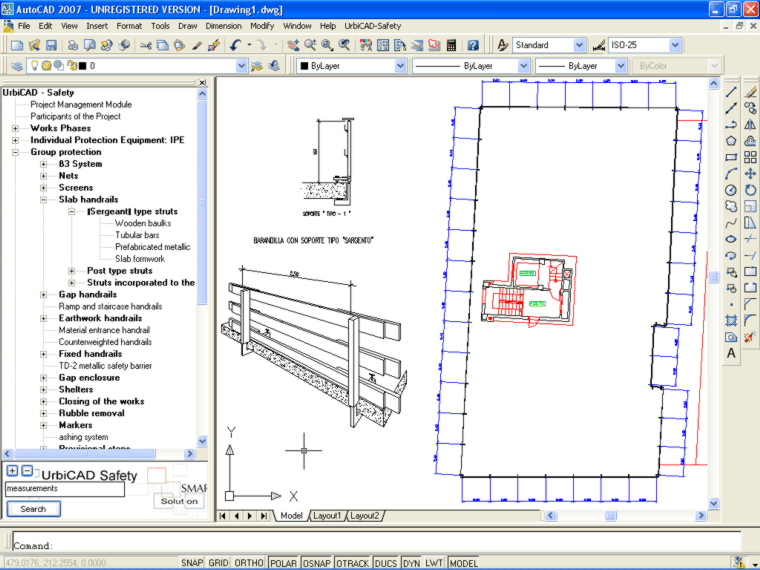Screen dimensions: 760x570
Task: Toggle DYN dynamic input
Action: pyautogui.click(x=412, y=563)
